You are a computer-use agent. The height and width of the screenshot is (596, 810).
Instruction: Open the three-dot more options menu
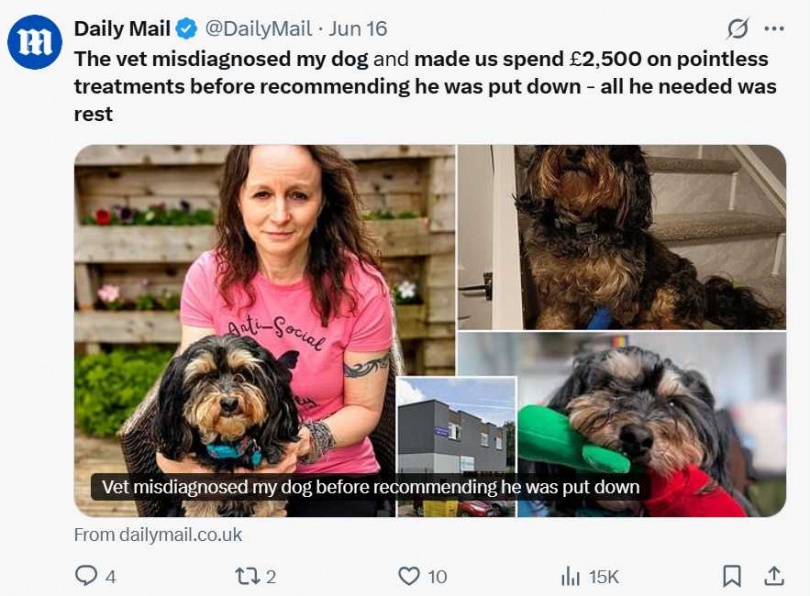(773, 28)
